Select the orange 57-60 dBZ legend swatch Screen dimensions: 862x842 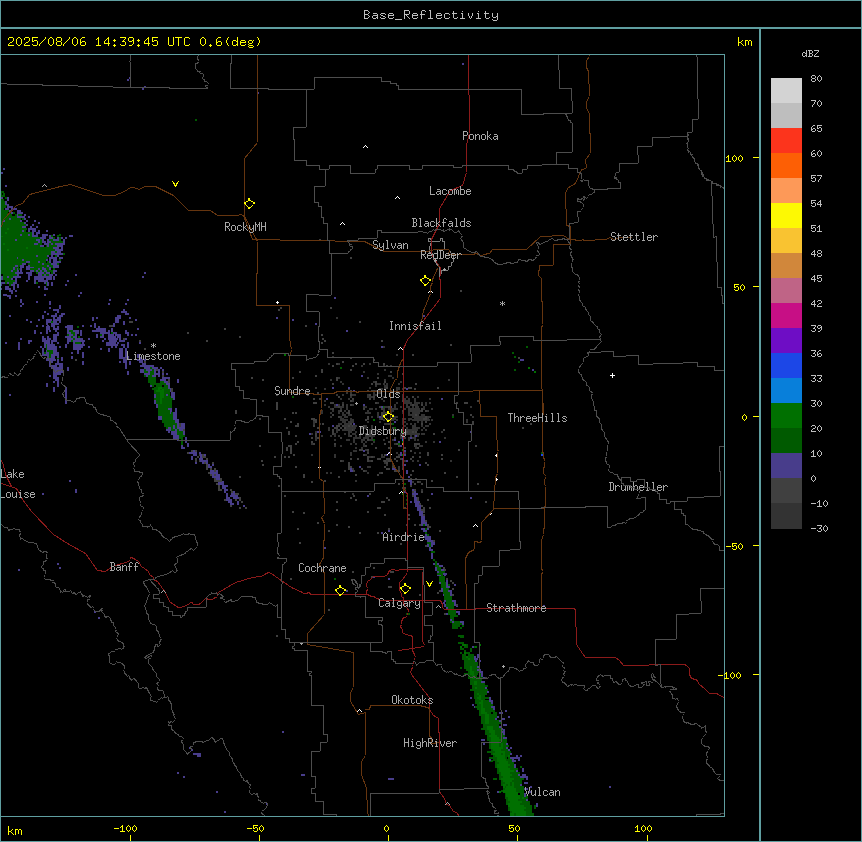[786, 165]
